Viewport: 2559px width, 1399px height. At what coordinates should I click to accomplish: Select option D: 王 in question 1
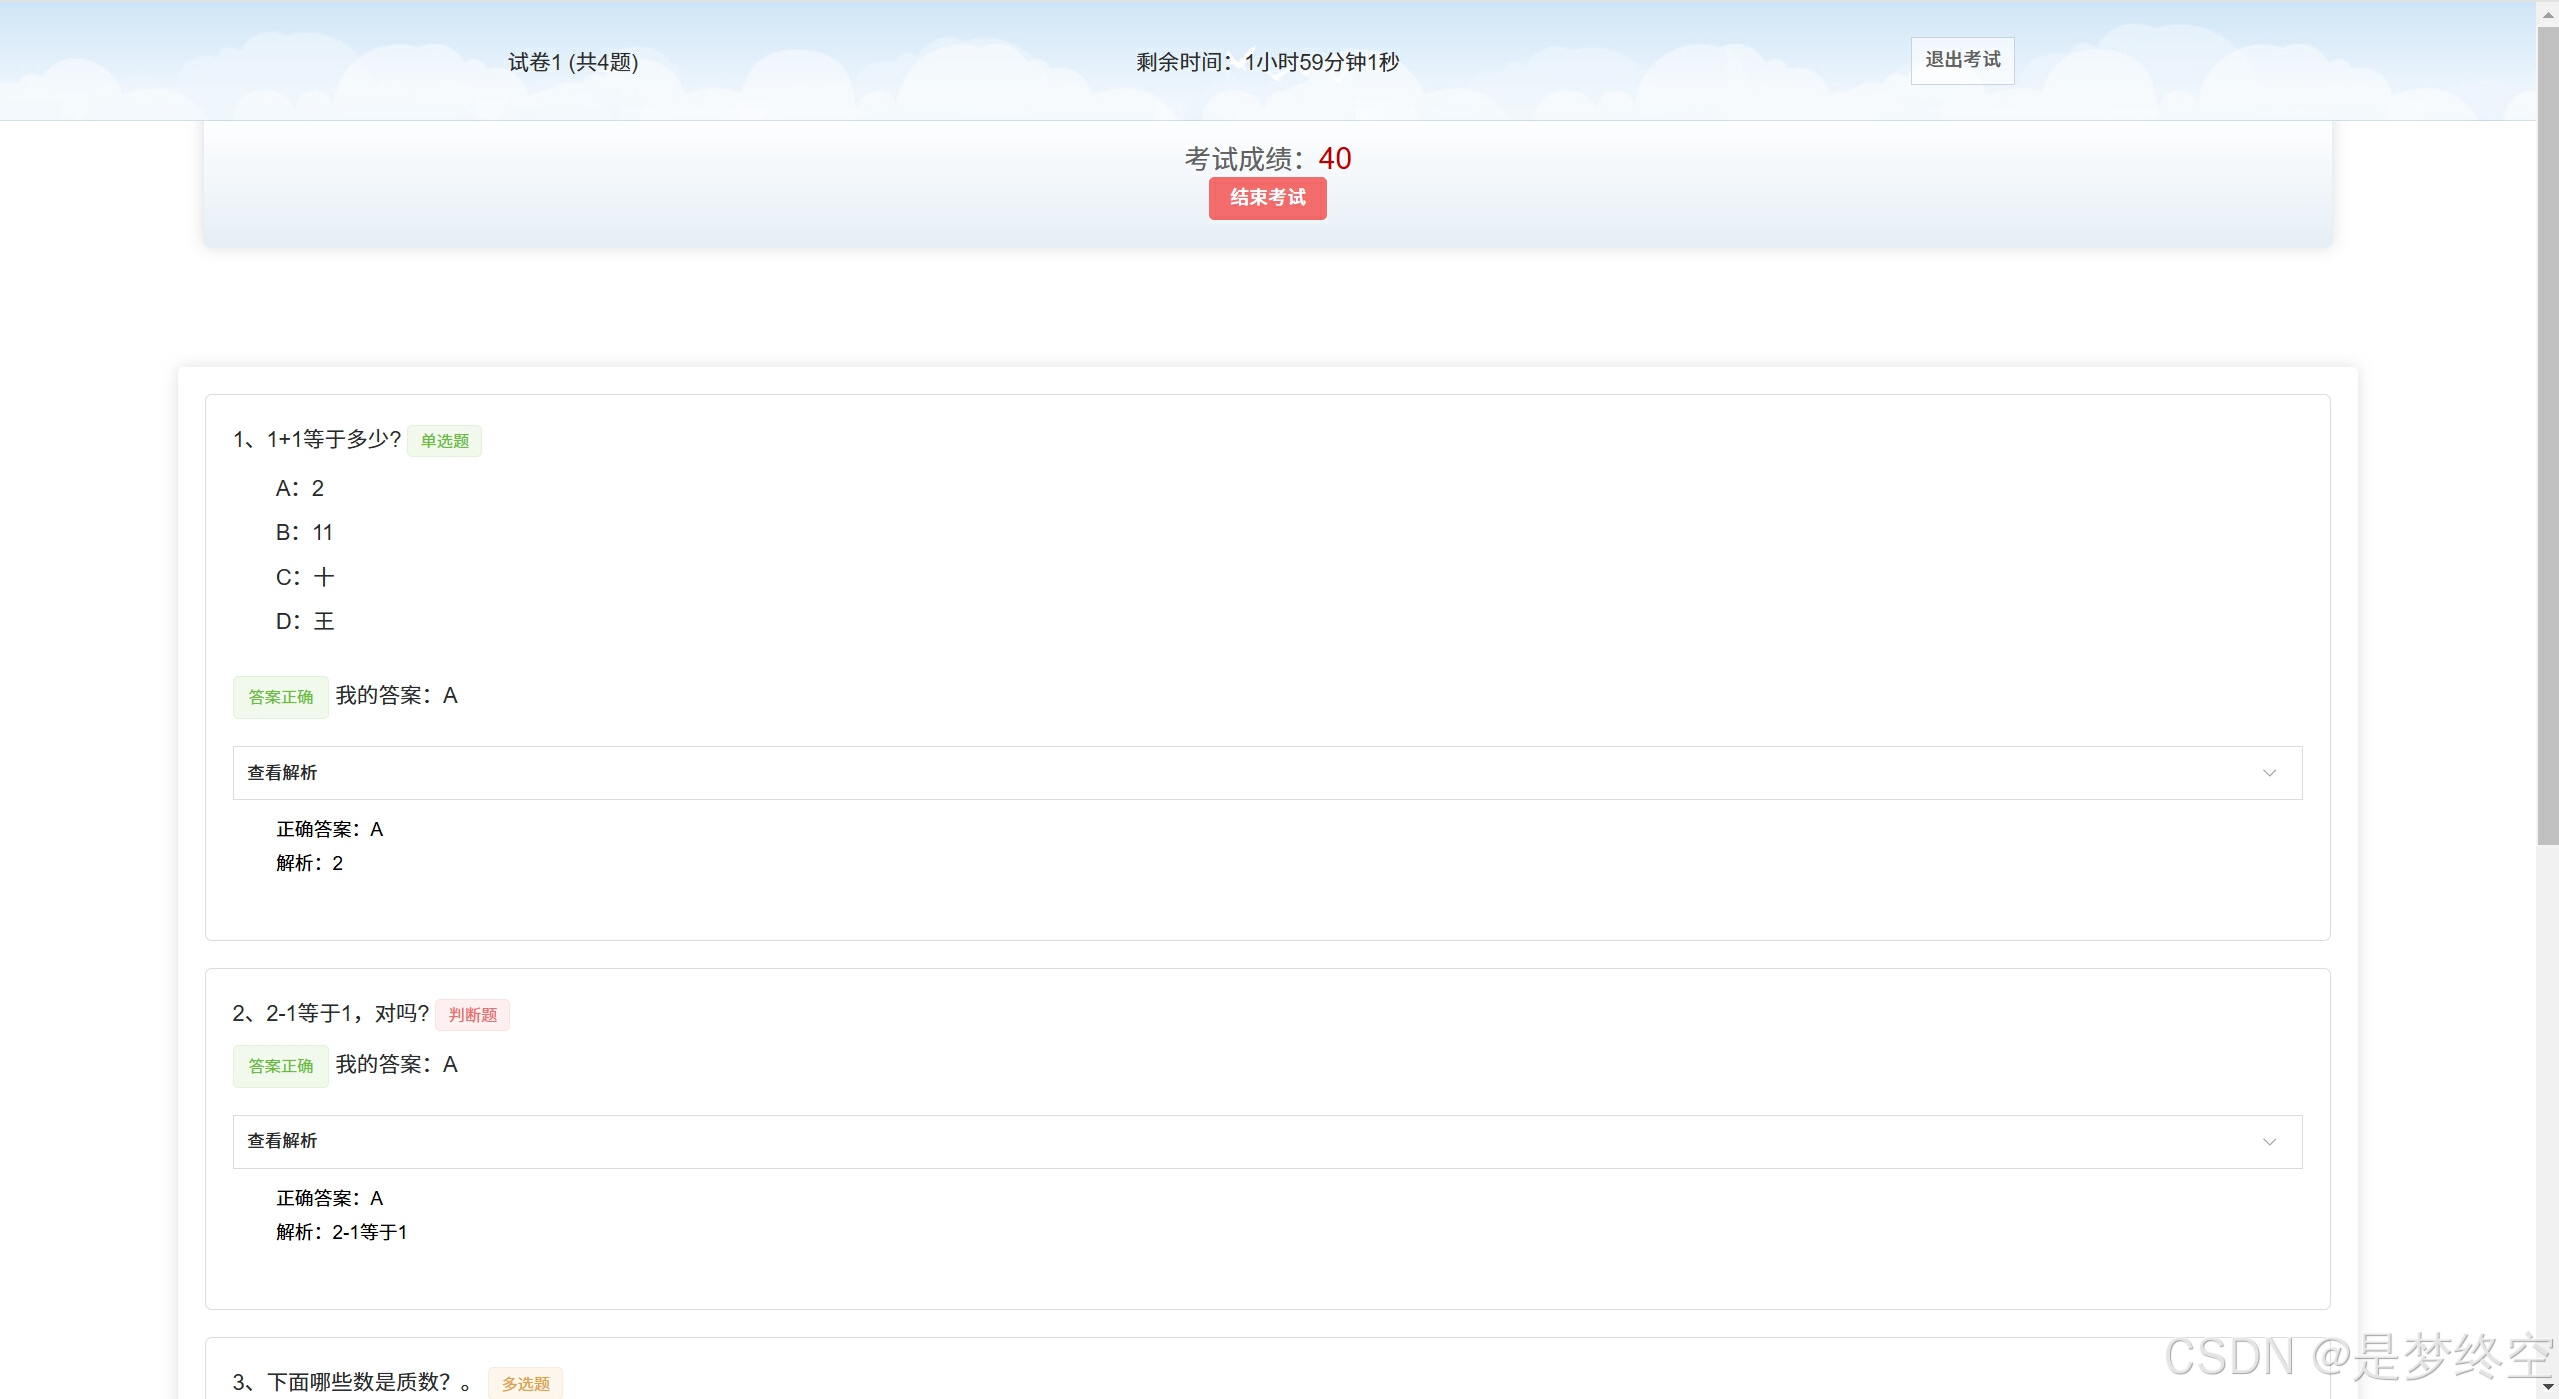[305, 621]
